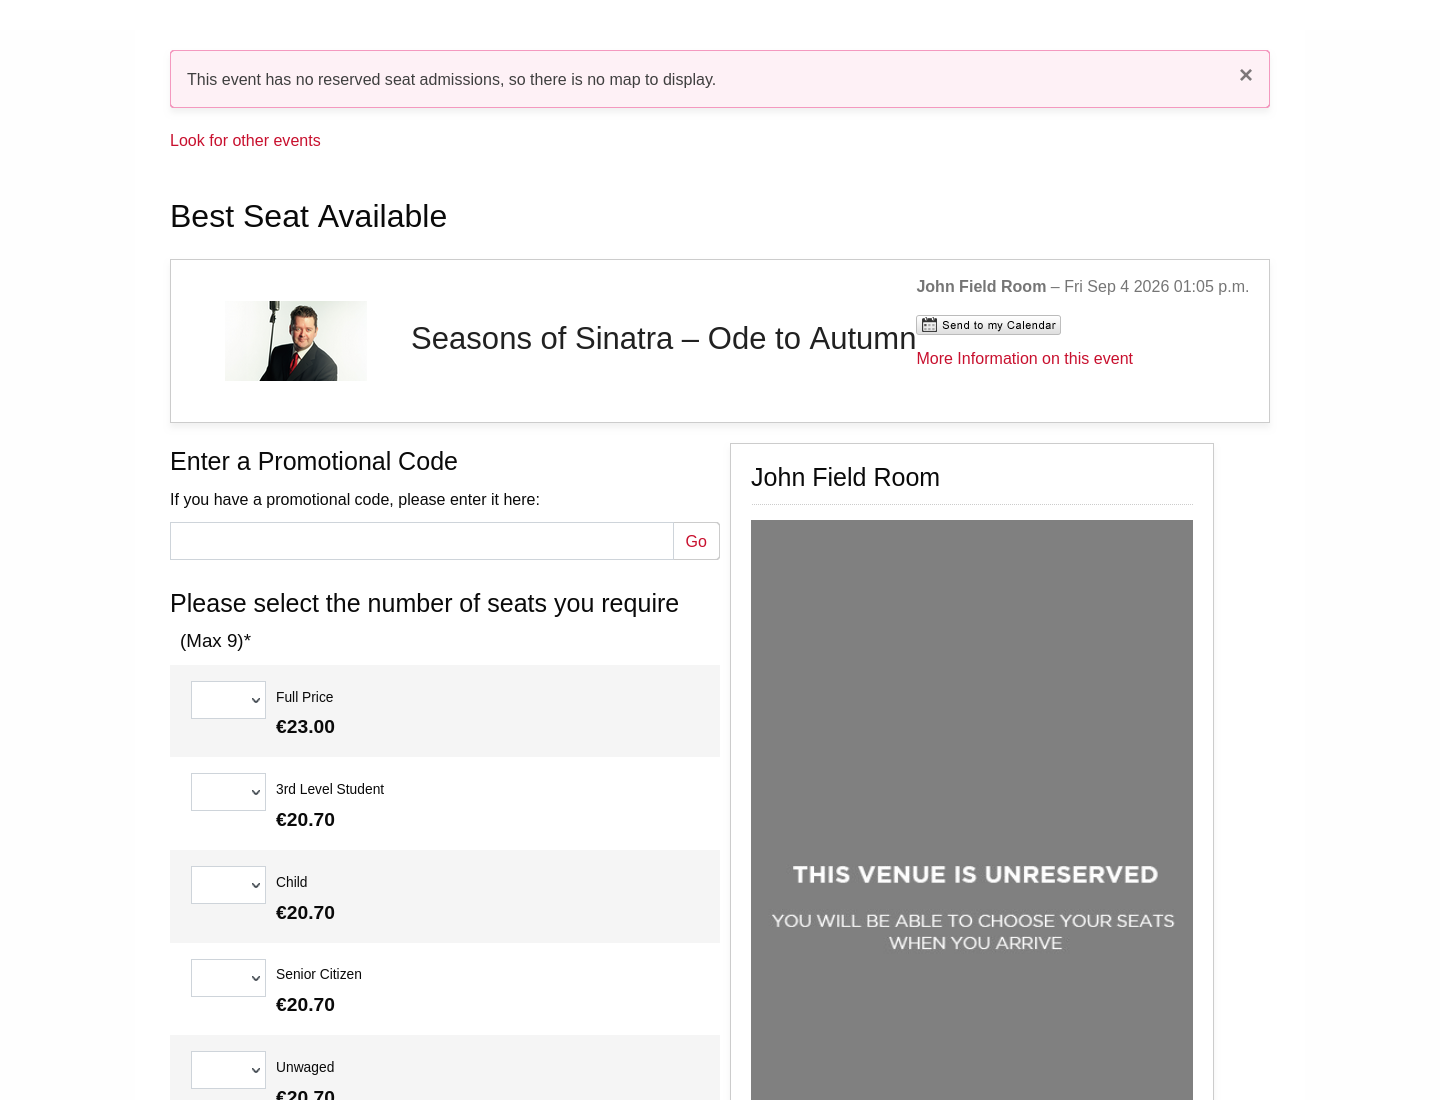Image resolution: width=1440 pixels, height=1100 pixels.
Task: Click the Enter a Promotional Code heading
Action: click(314, 461)
